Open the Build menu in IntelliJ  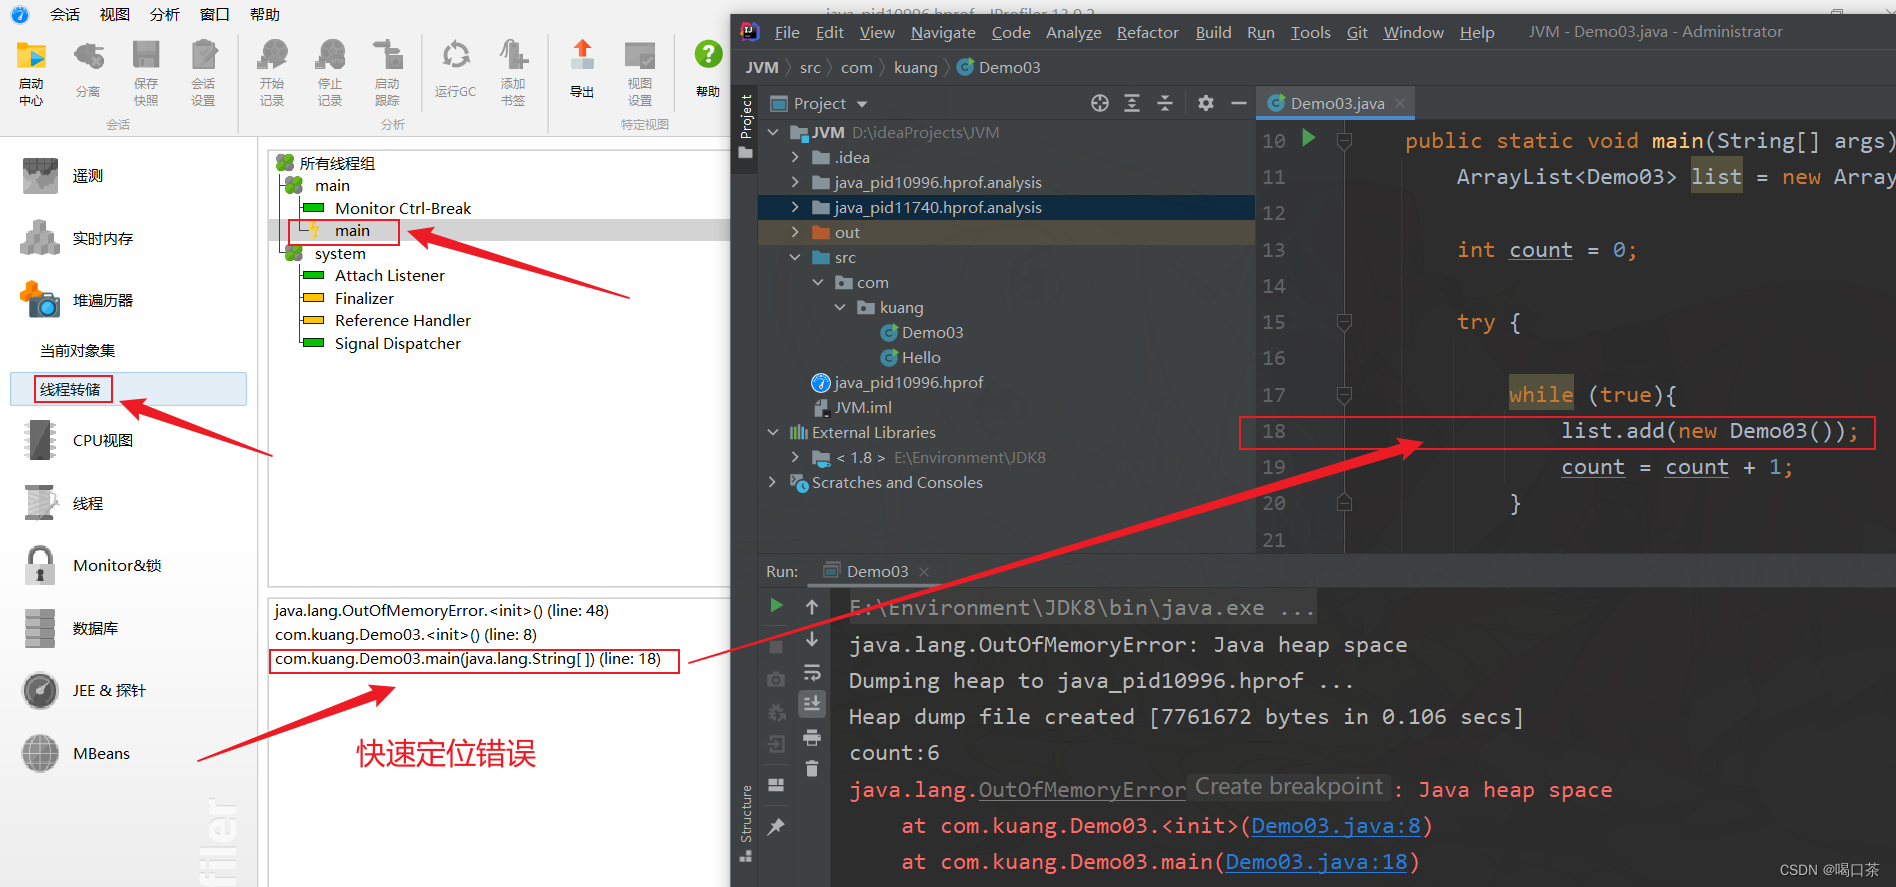[x=1213, y=32]
